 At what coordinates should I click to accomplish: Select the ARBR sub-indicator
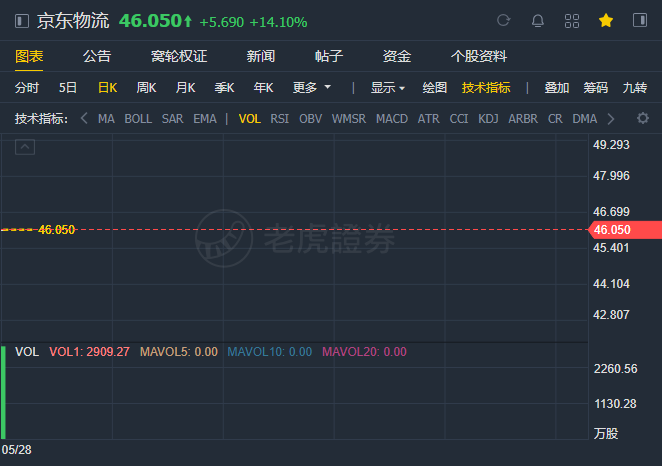[523, 119]
